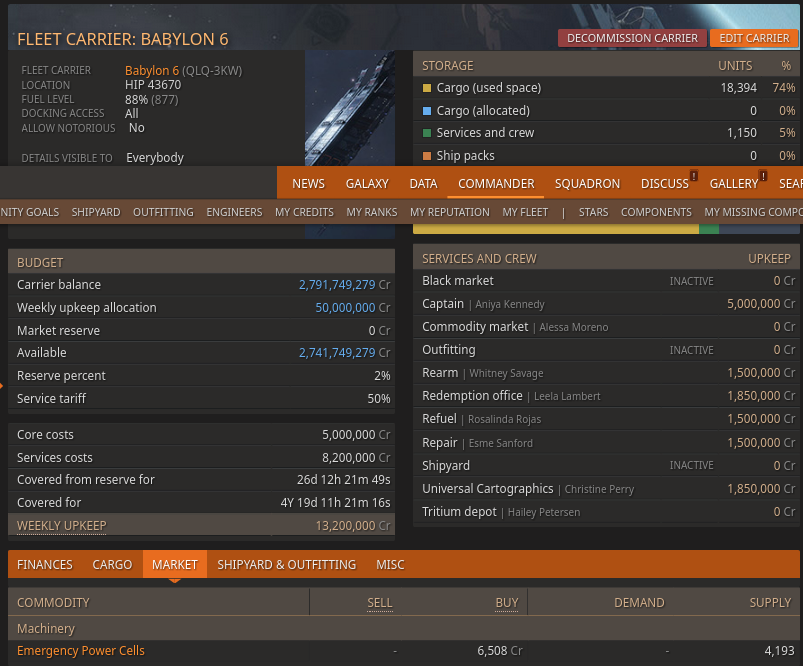Open Emergency Power Cells commodity link
803x666 pixels.
[x=81, y=651]
